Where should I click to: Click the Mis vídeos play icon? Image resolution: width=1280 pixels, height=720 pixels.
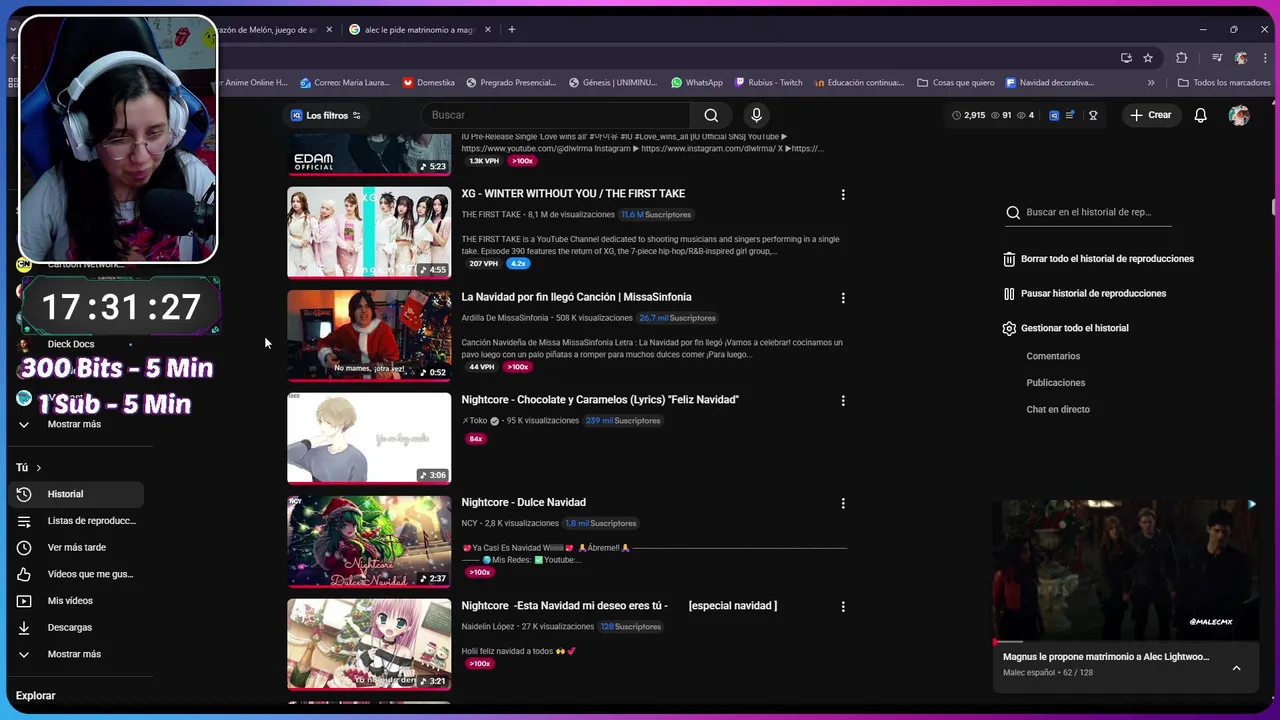click(24, 601)
